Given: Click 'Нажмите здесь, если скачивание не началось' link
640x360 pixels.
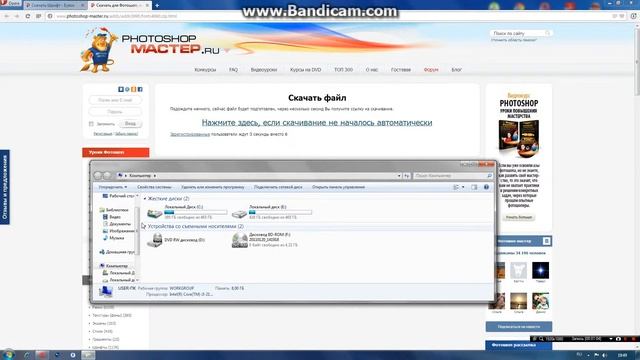Looking at the screenshot, I should click(317, 122).
